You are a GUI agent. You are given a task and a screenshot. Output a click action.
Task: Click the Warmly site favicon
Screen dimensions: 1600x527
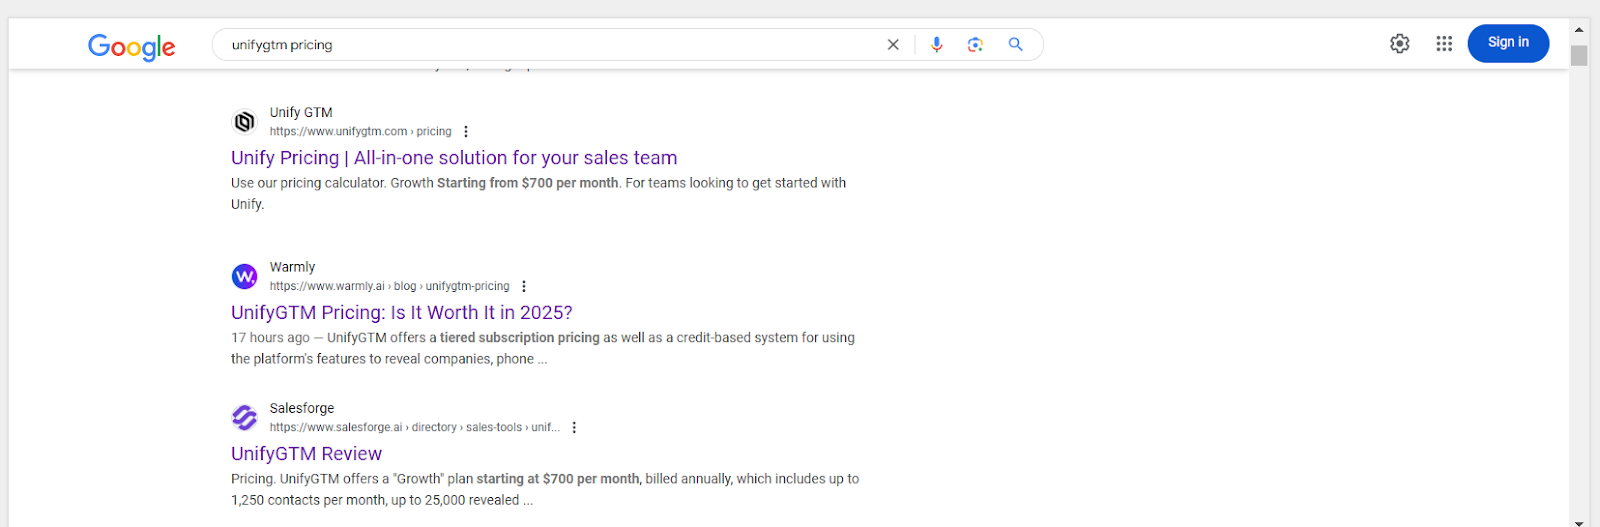click(x=245, y=276)
